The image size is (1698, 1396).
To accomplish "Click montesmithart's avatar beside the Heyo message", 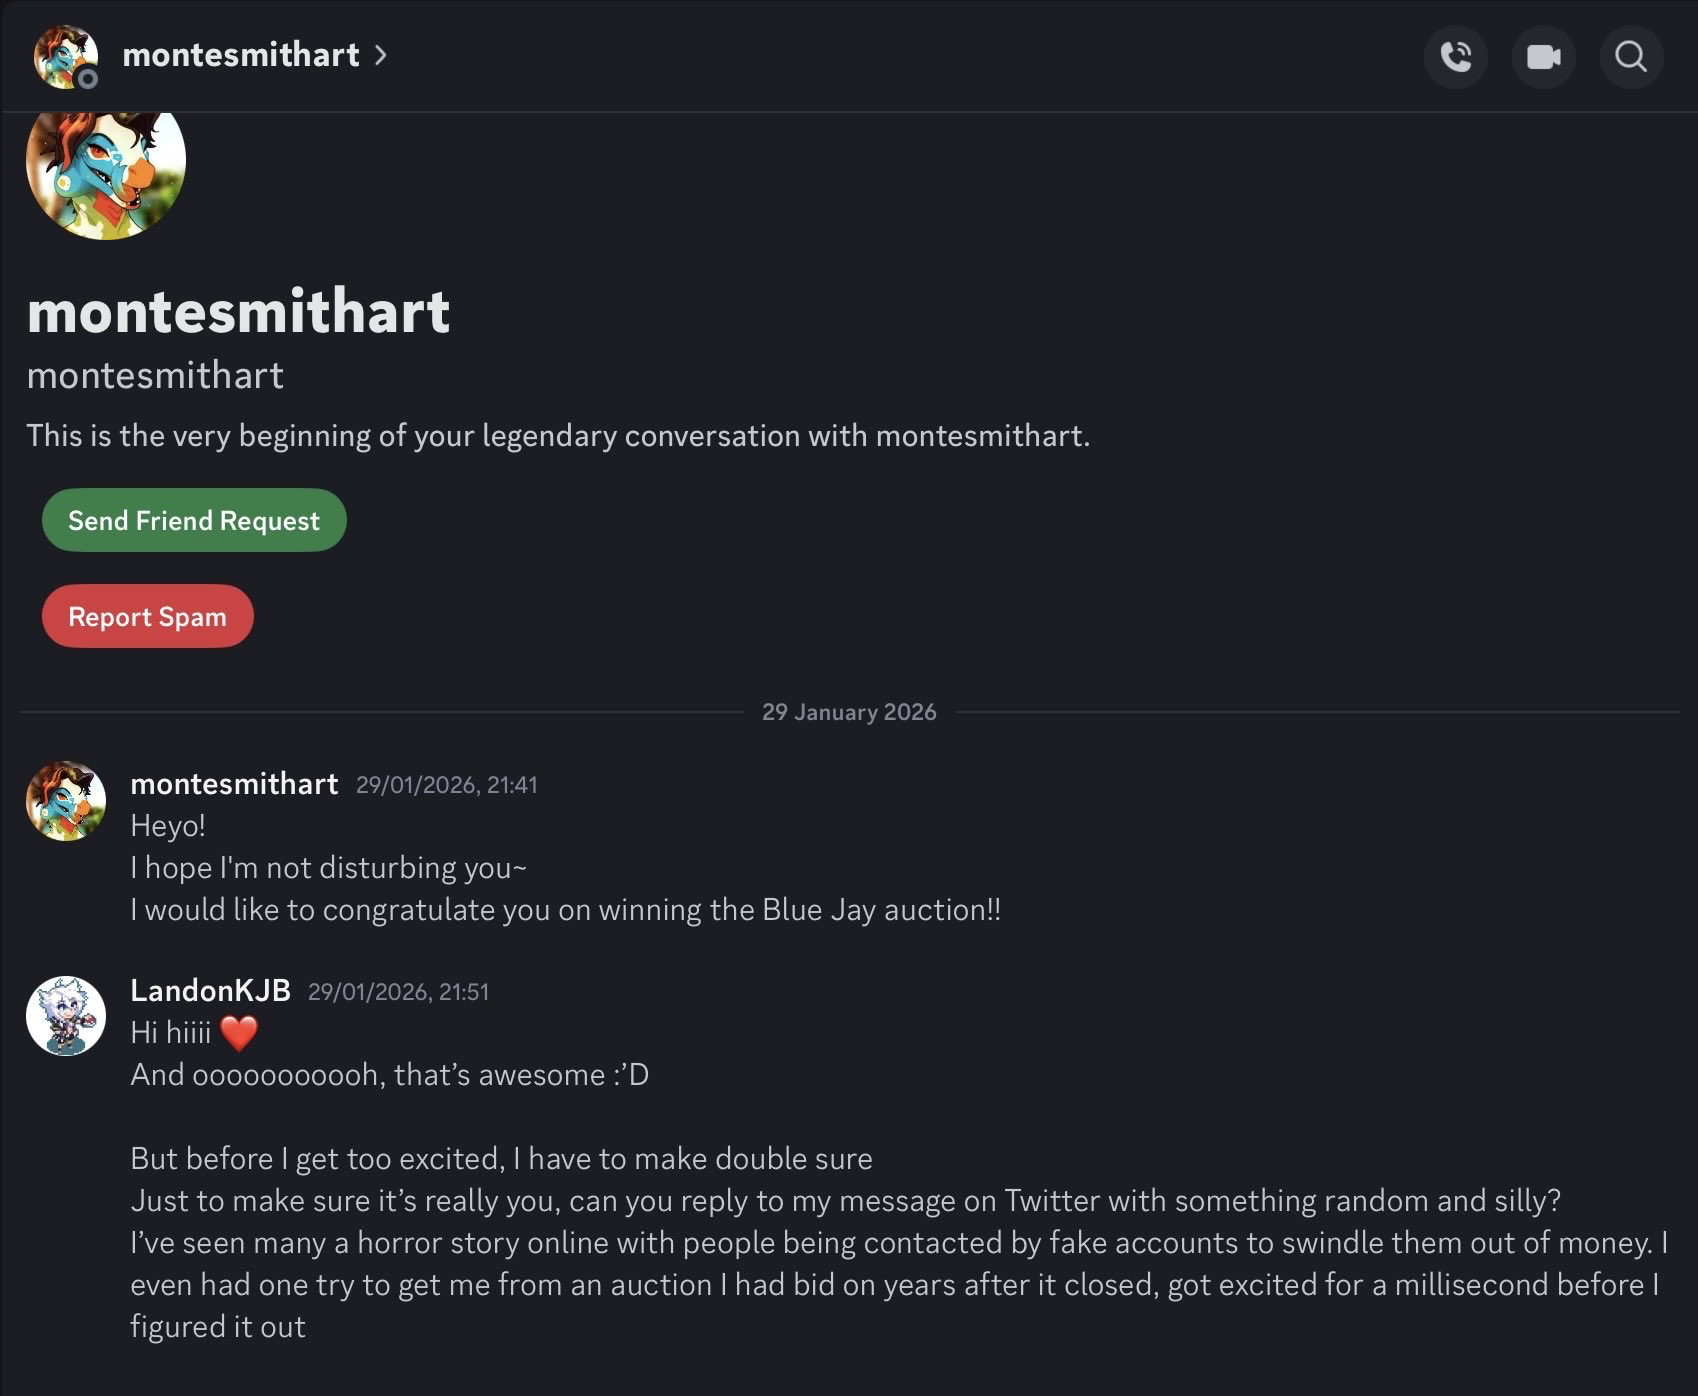I will pos(66,801).
